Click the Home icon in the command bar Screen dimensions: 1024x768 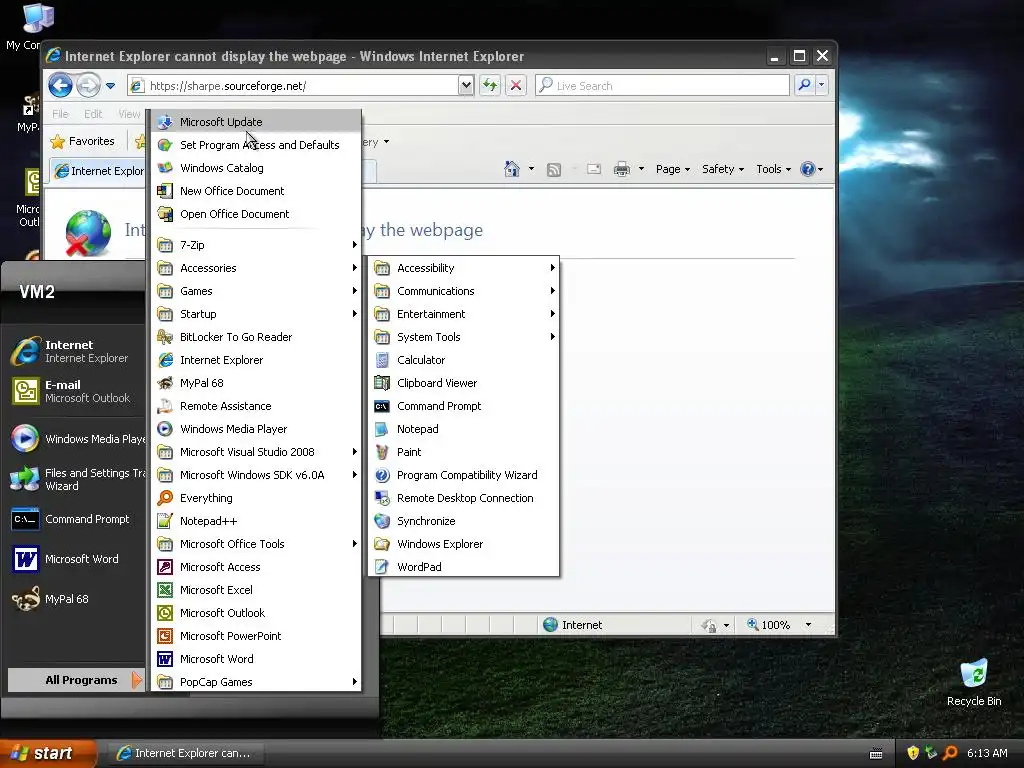(511, 169)
